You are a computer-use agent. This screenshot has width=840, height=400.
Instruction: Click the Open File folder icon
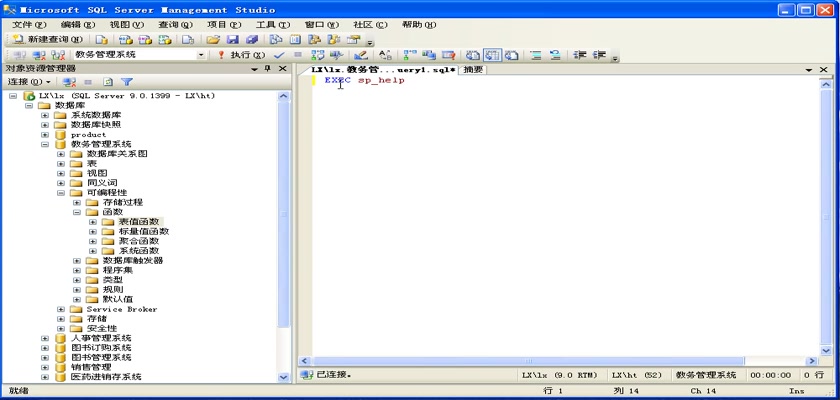click(213, 39)
